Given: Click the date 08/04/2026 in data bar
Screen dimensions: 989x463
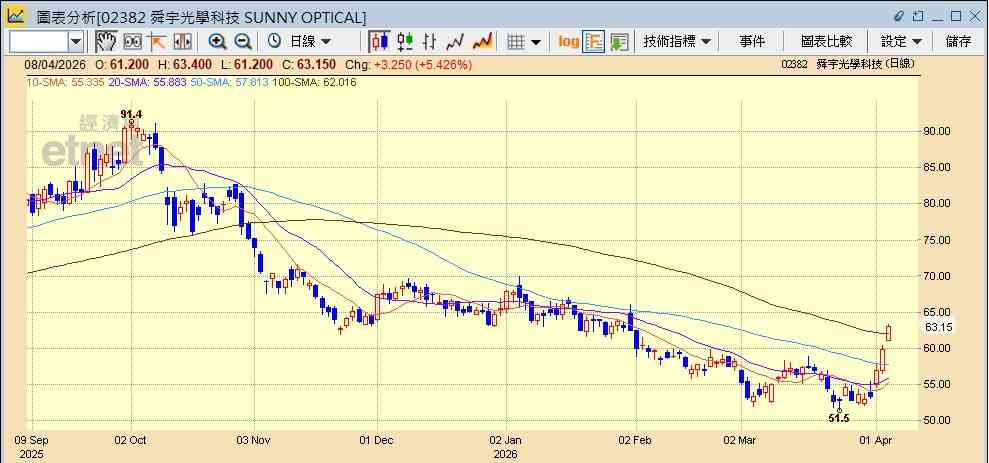Looking at the screenshot, I should coord(54,64).
